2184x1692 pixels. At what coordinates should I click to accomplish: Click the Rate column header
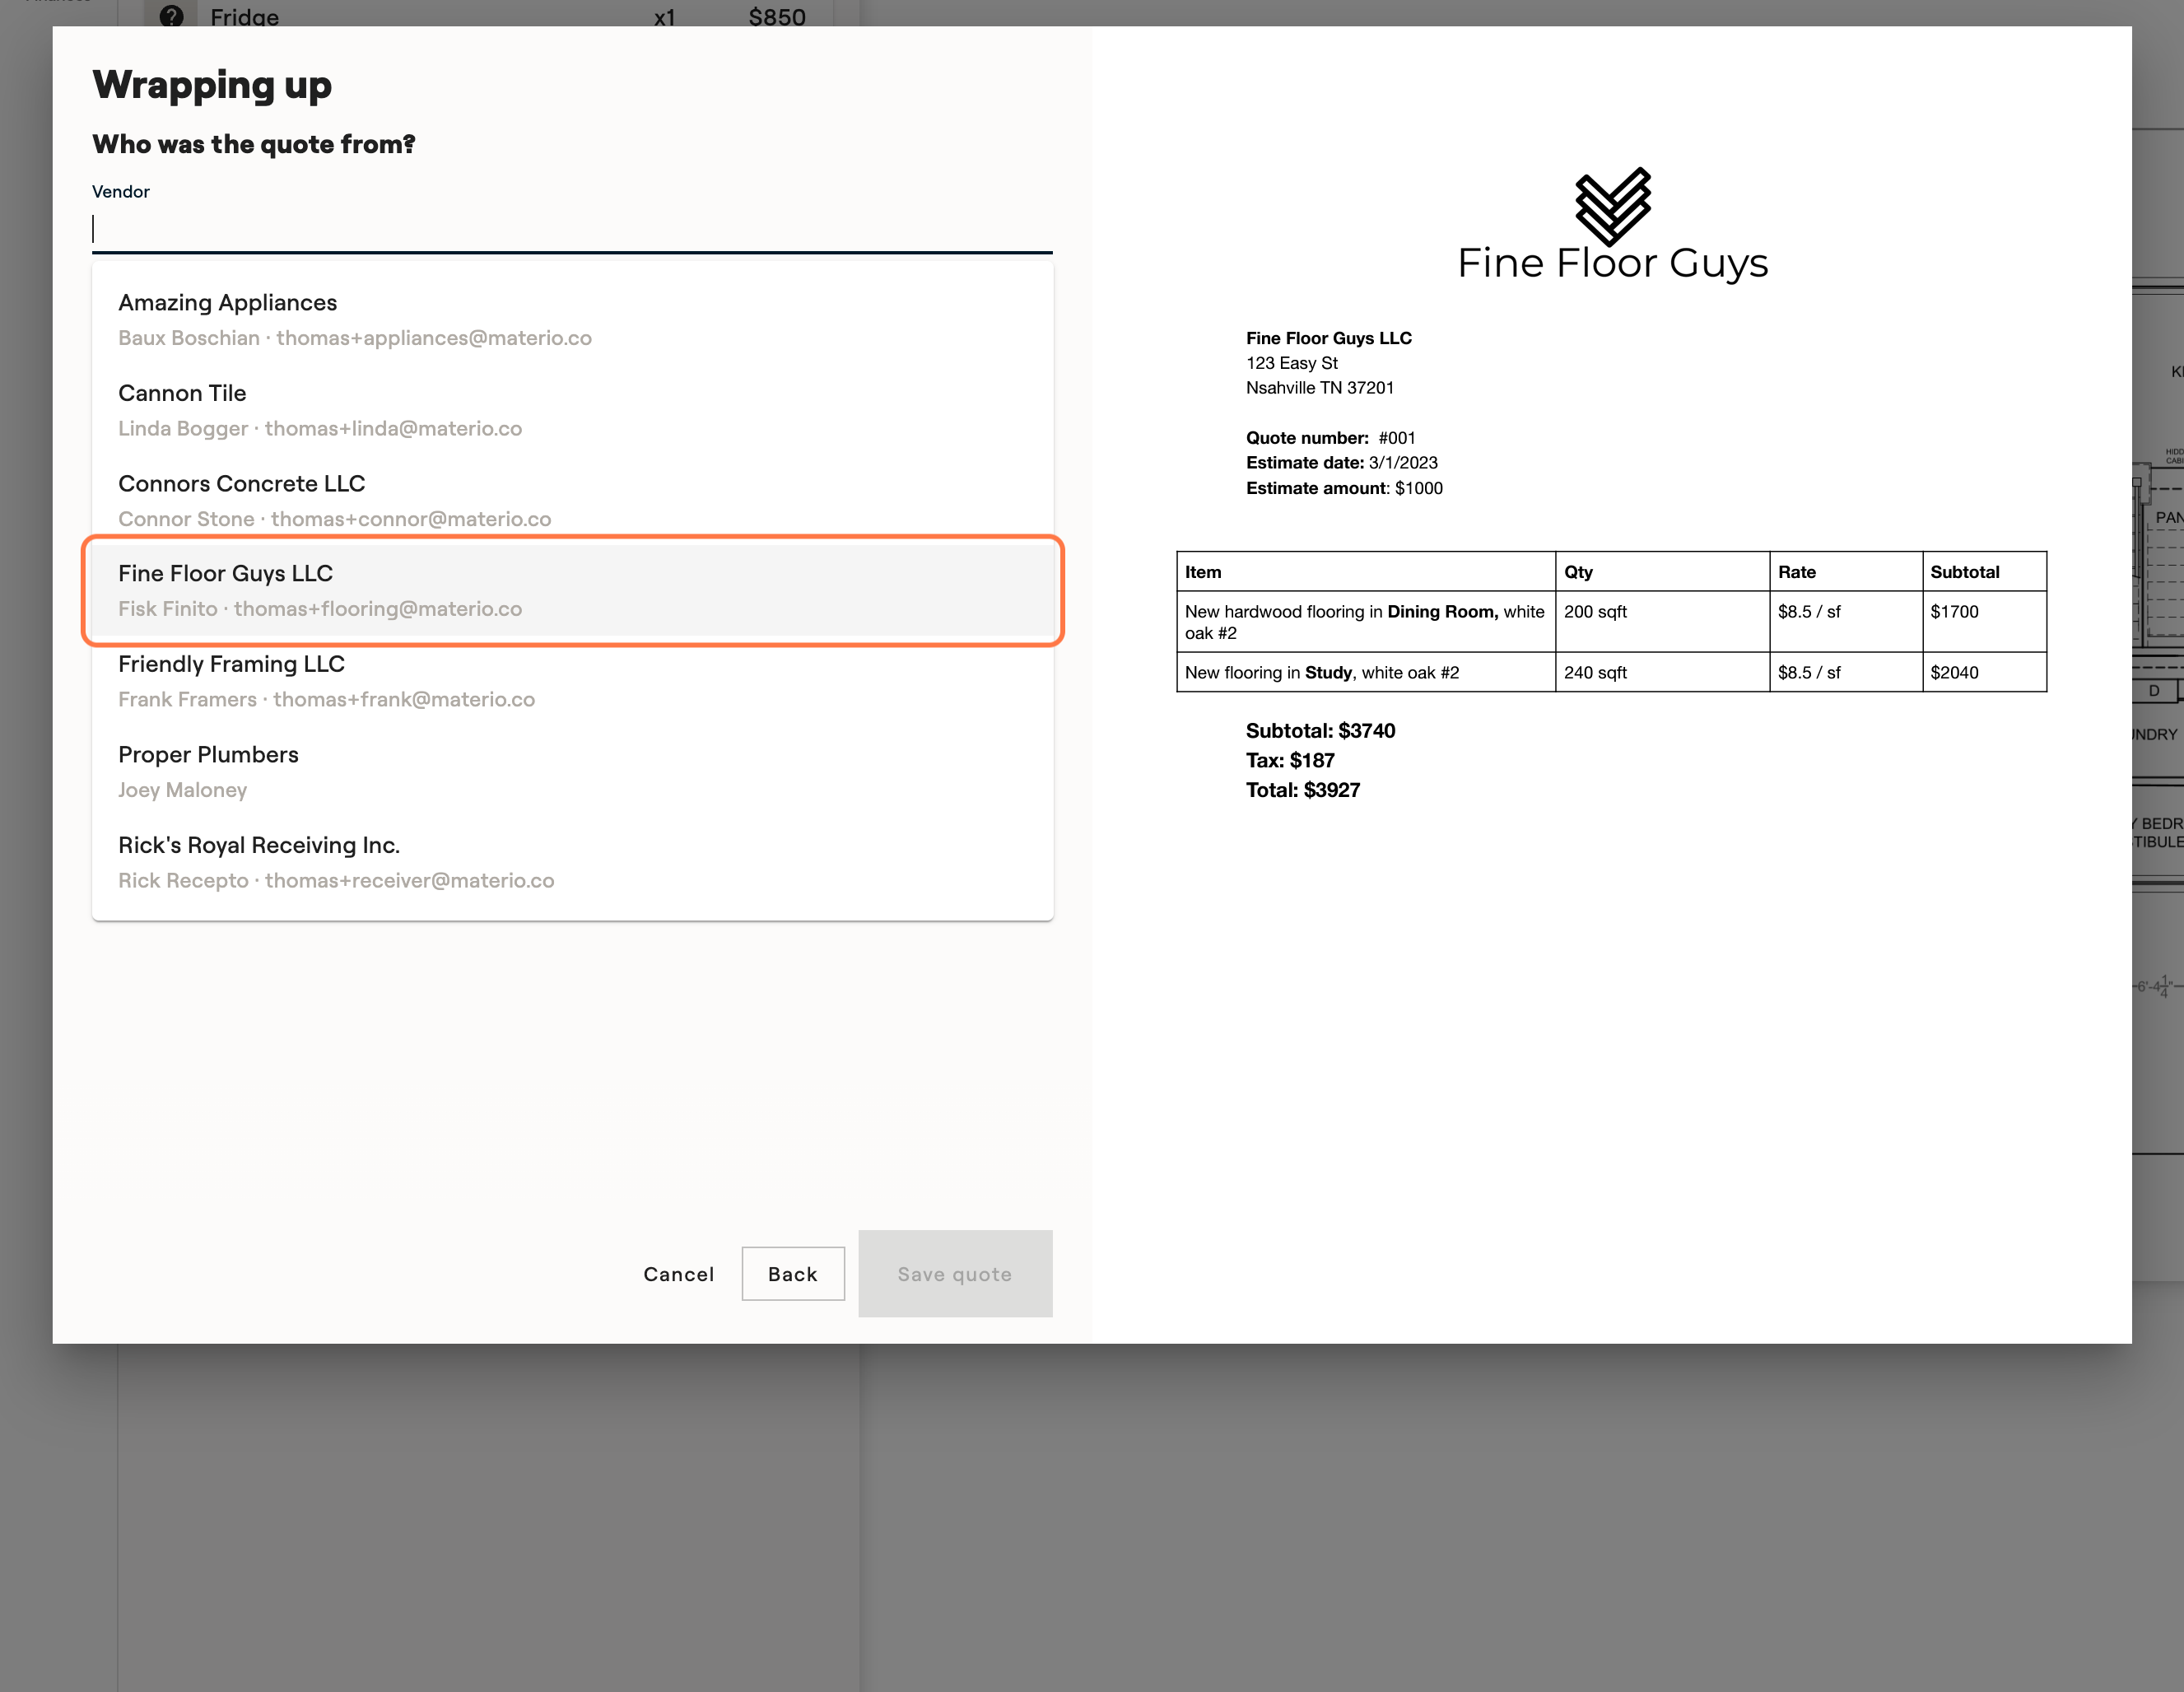[x=1845, y=572]
